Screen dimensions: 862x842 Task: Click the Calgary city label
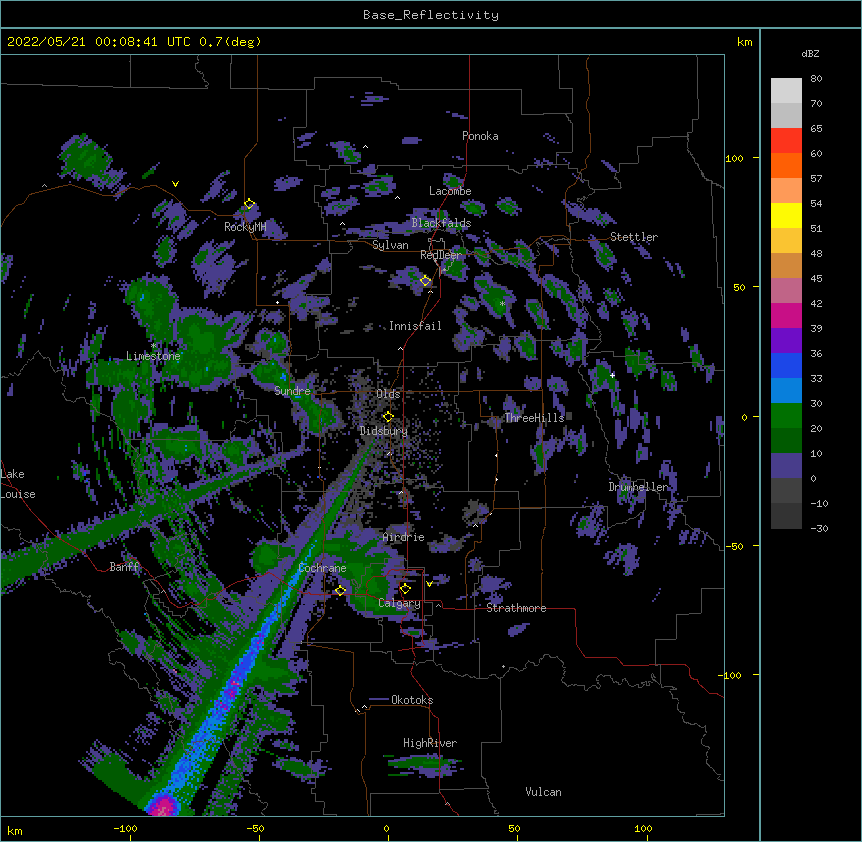[399, 603]
